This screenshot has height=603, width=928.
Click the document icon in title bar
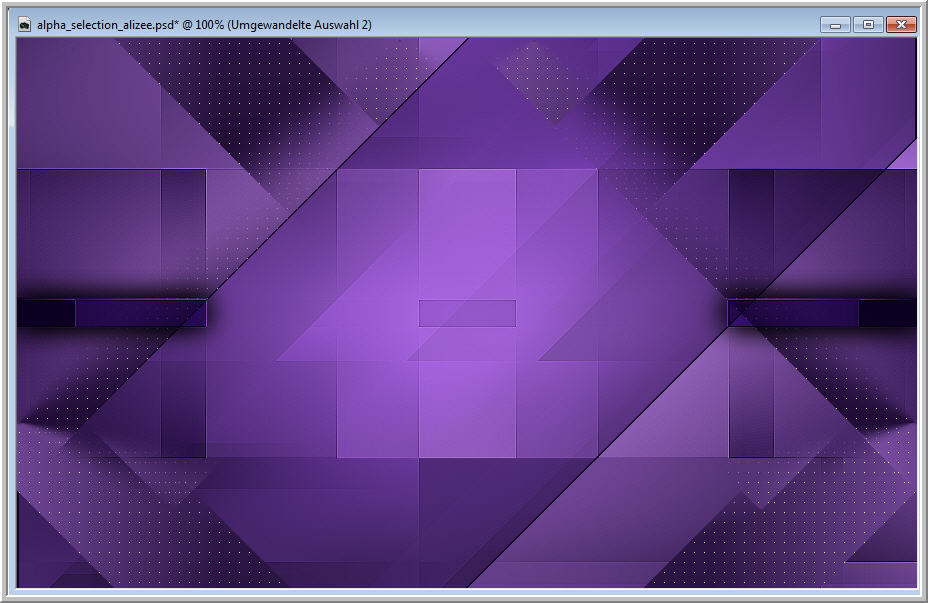(24, 25)
